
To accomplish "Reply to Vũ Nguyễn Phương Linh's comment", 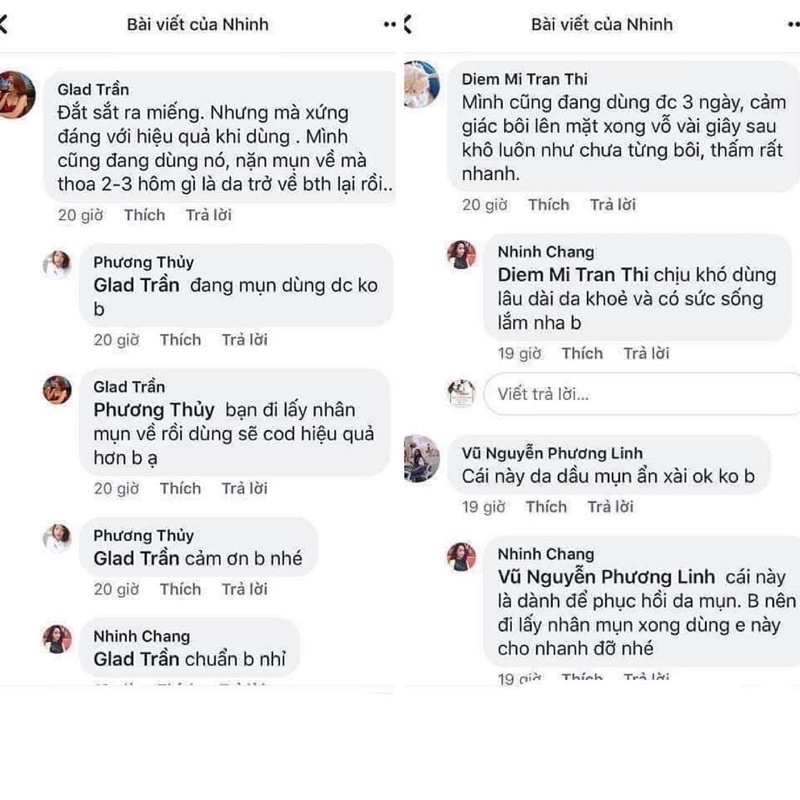I will (610, 507).
